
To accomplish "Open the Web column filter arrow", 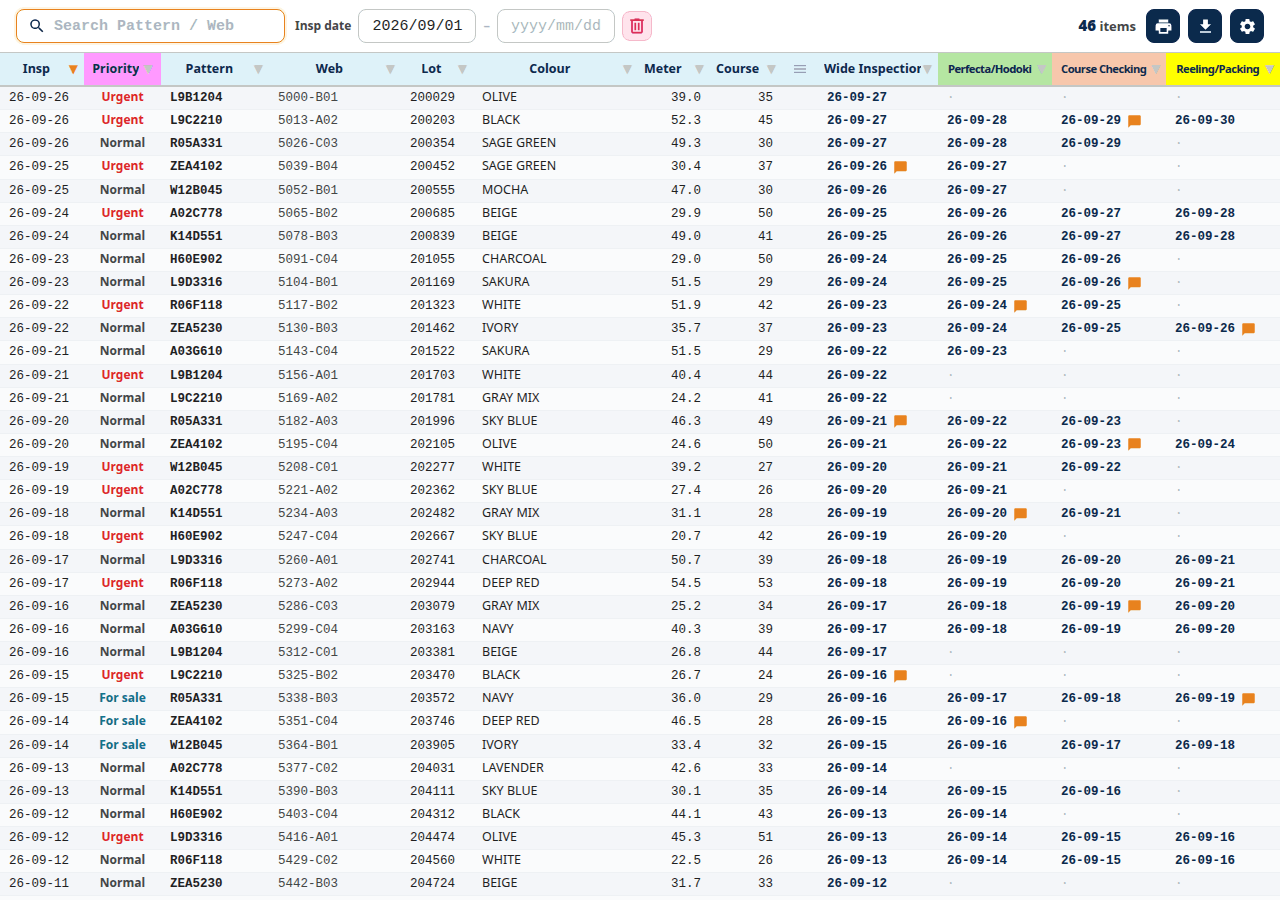I will 390,69.
